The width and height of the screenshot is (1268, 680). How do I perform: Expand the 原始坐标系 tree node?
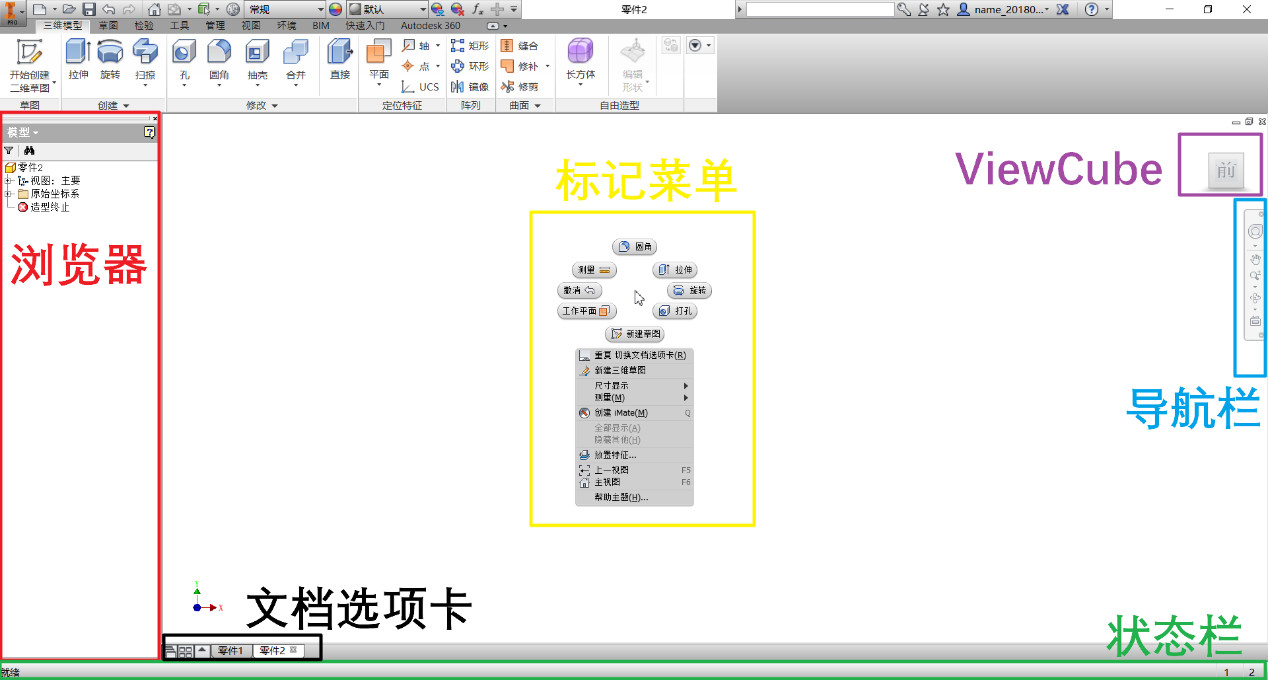tap(8, 194)
